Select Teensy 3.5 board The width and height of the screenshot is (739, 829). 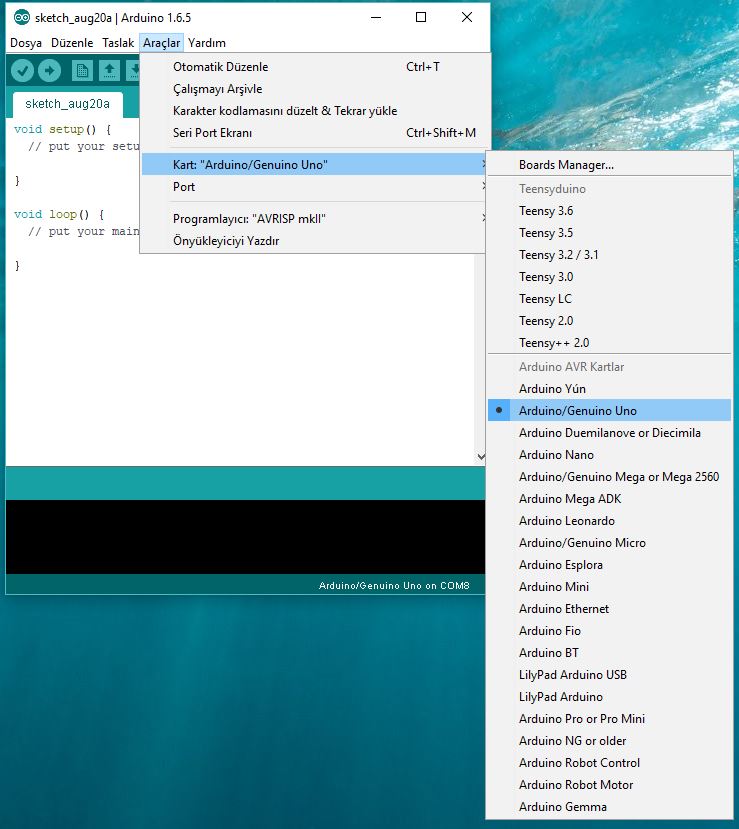point(609,233)
